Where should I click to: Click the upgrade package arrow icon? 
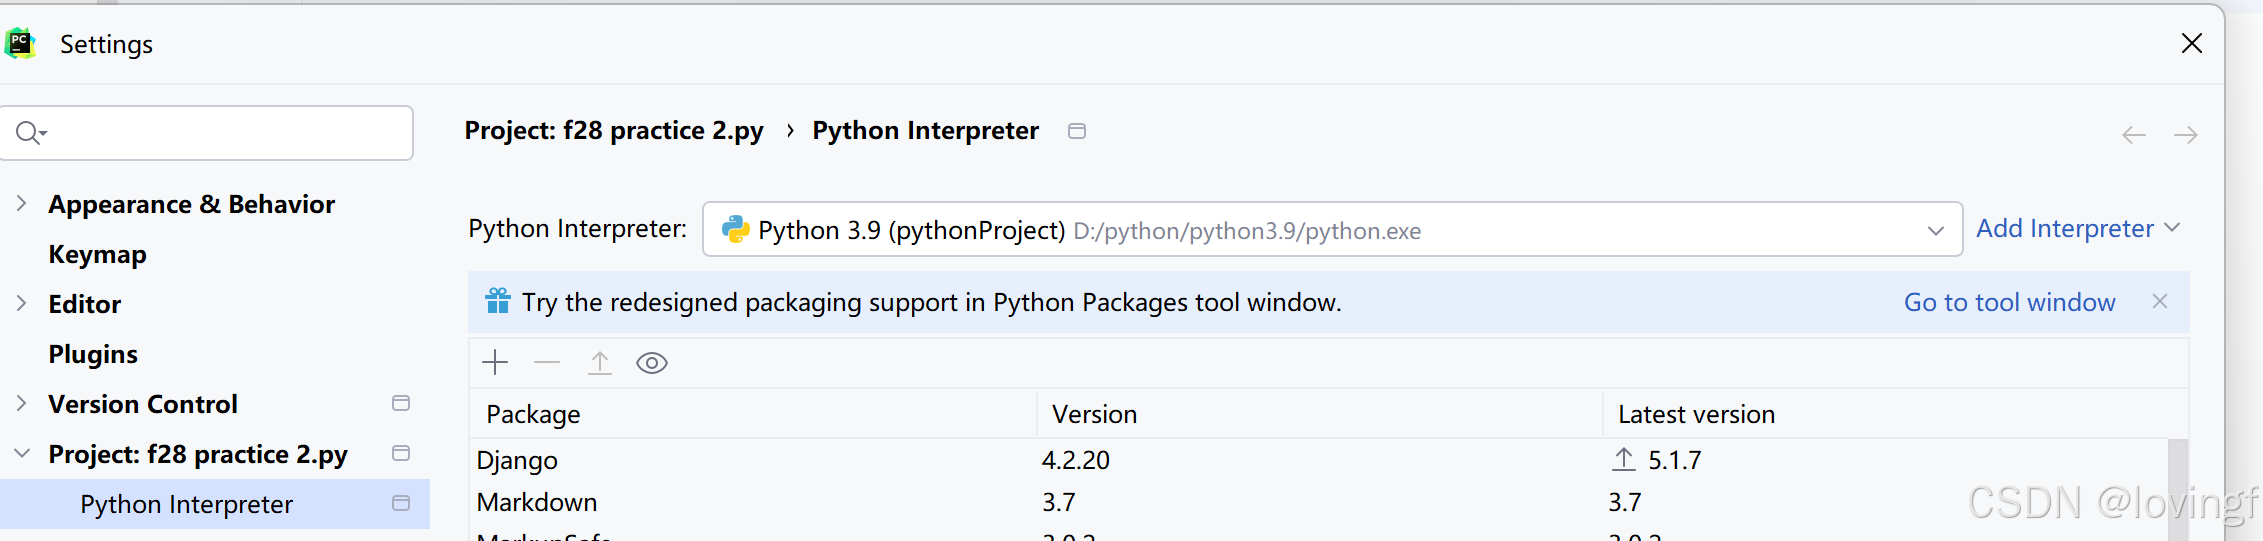pyautogui.click(x=599, y=362)
